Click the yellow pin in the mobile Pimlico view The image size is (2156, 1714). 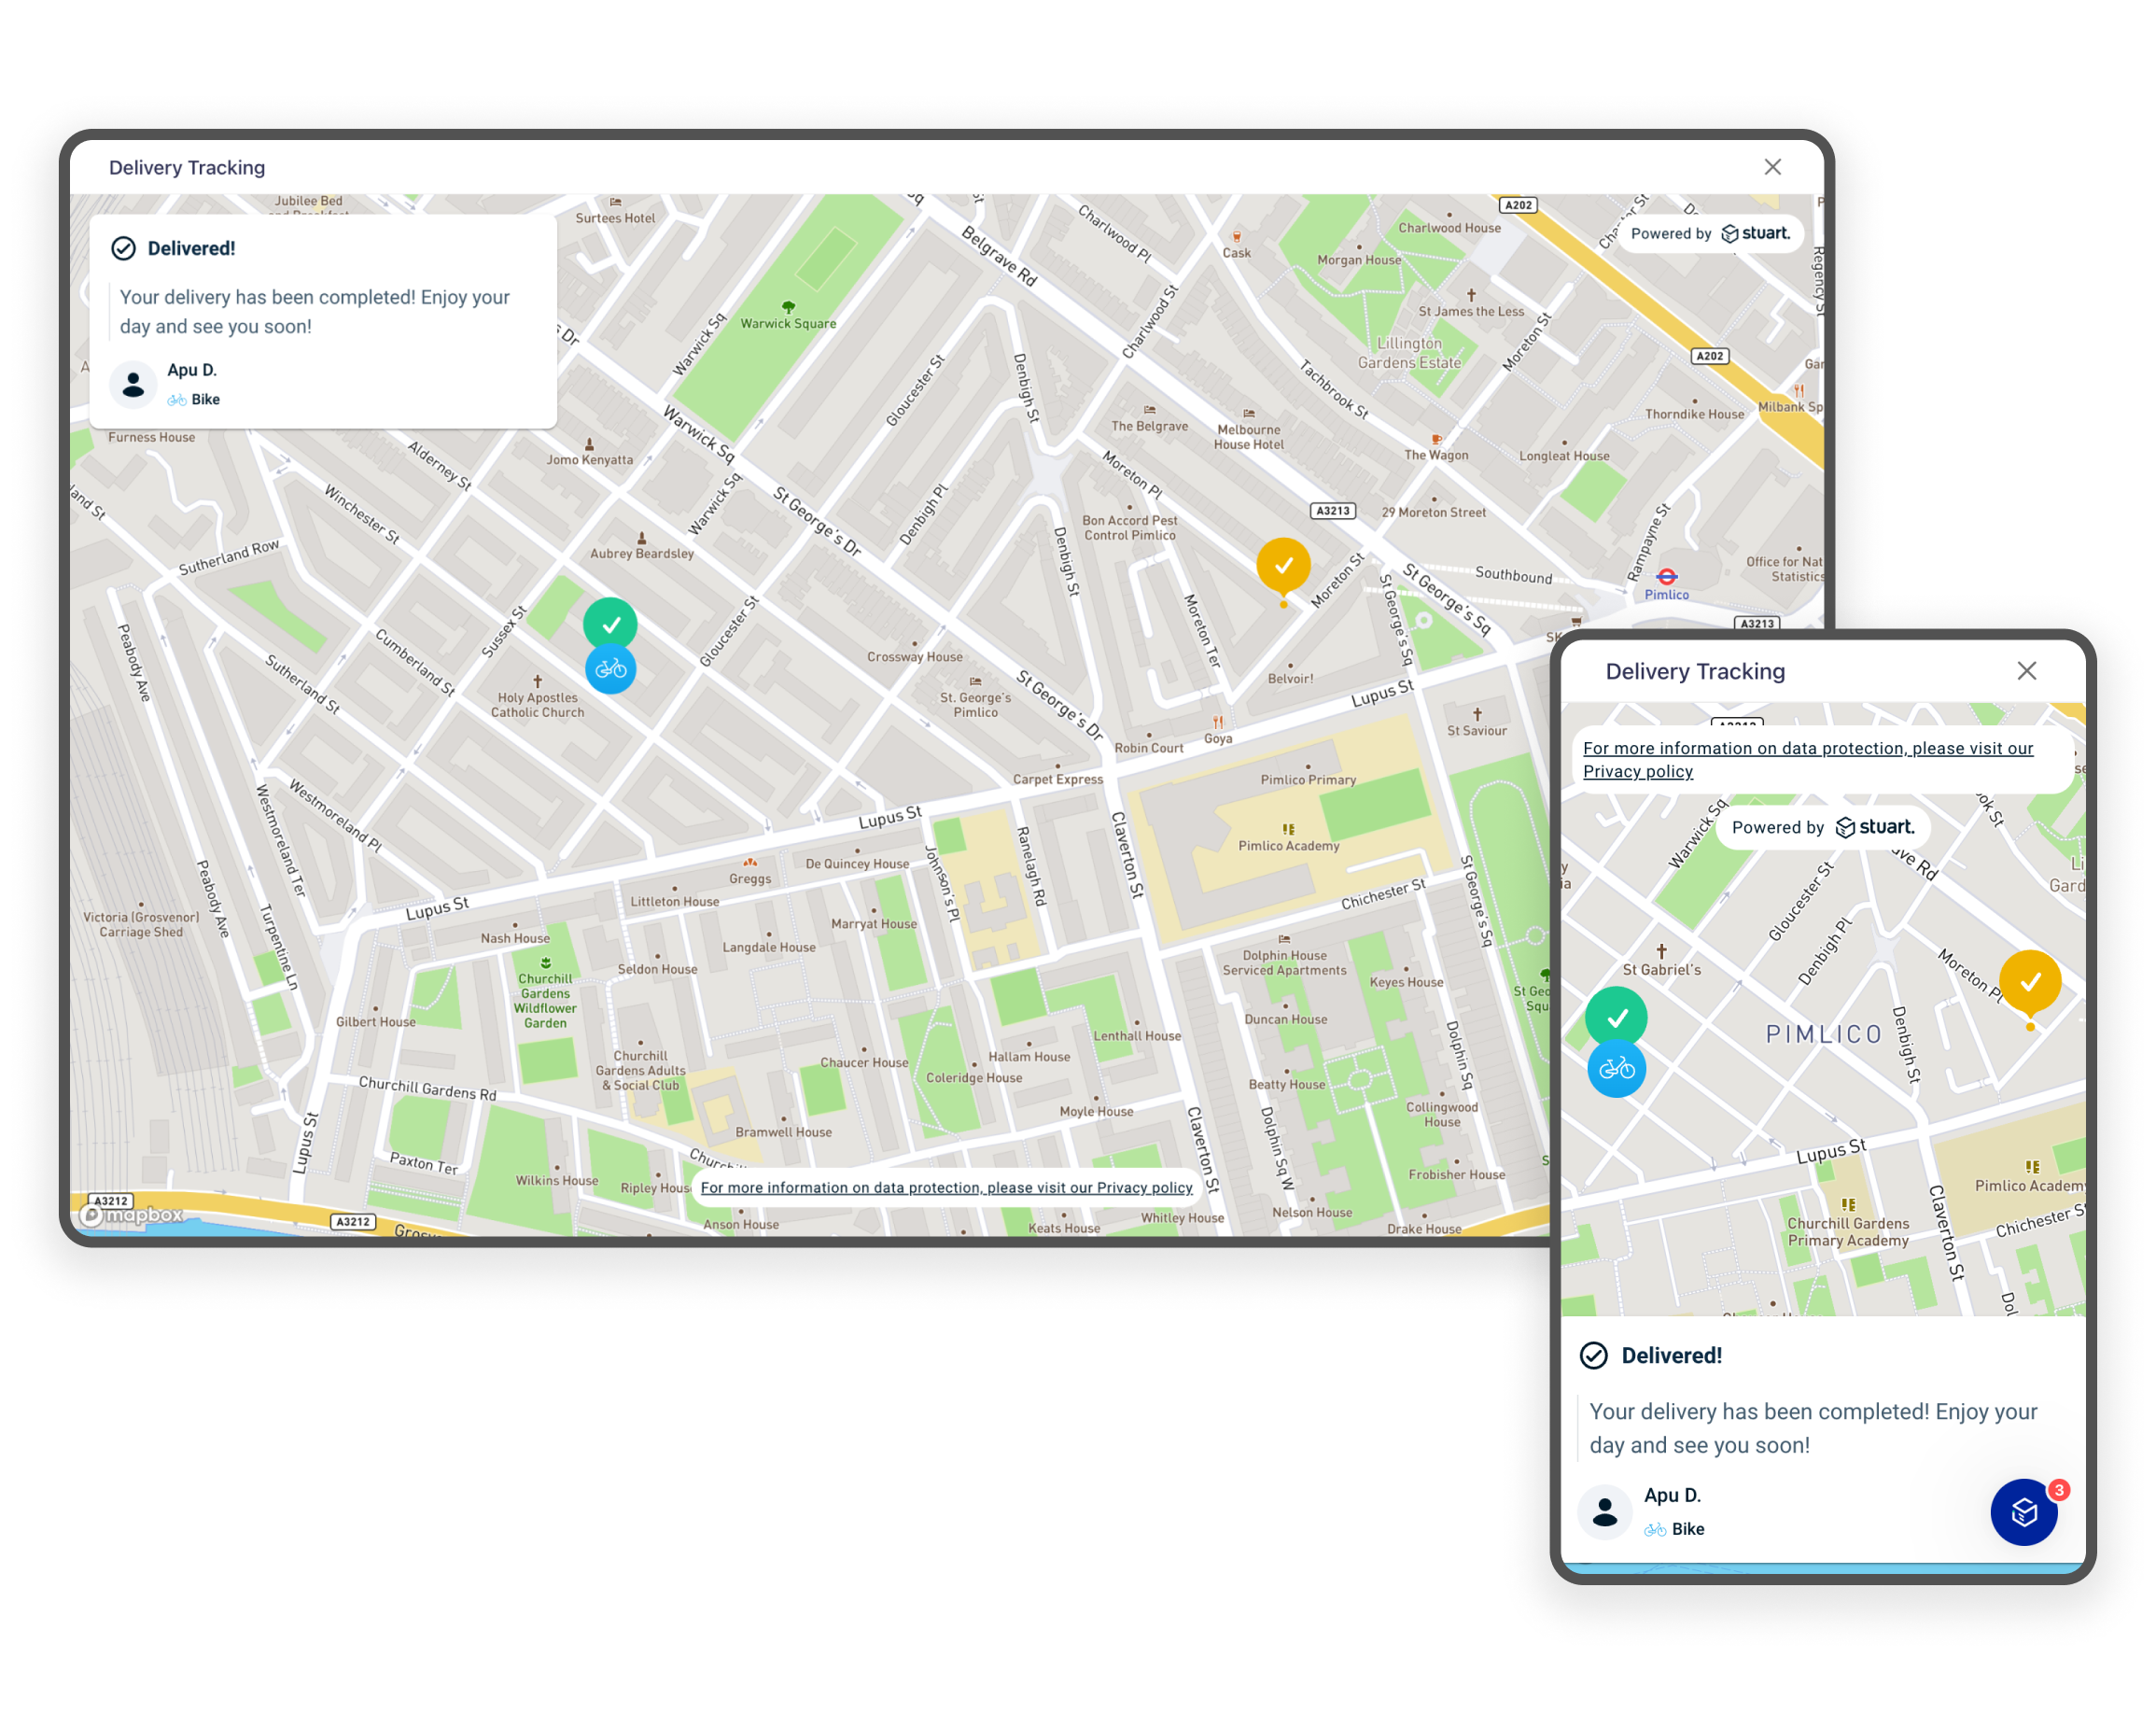(x=2032, y=981)
